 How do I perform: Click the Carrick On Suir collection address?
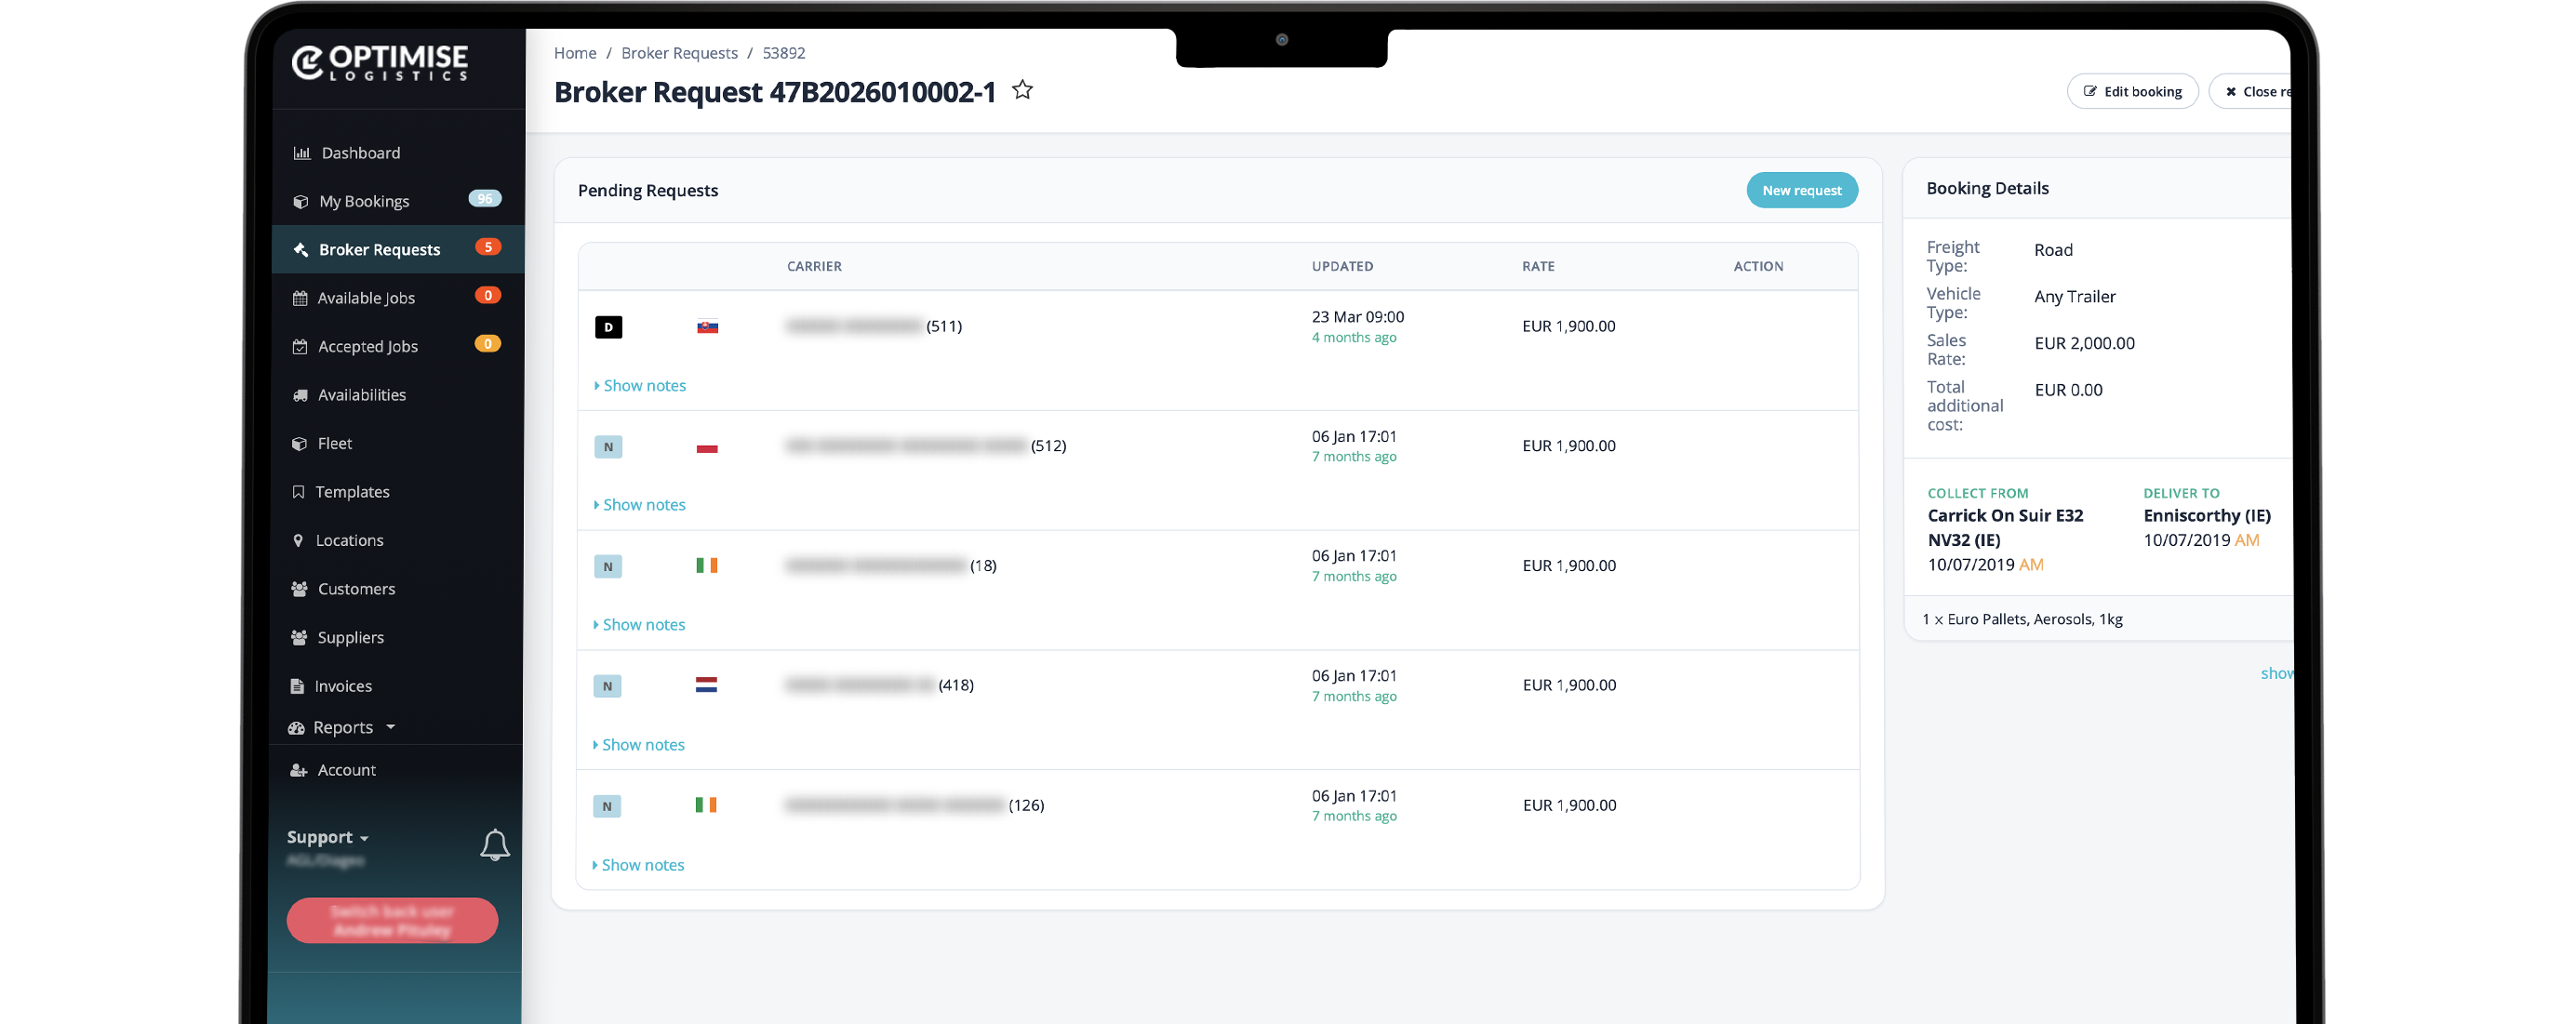pos(2005,528)
